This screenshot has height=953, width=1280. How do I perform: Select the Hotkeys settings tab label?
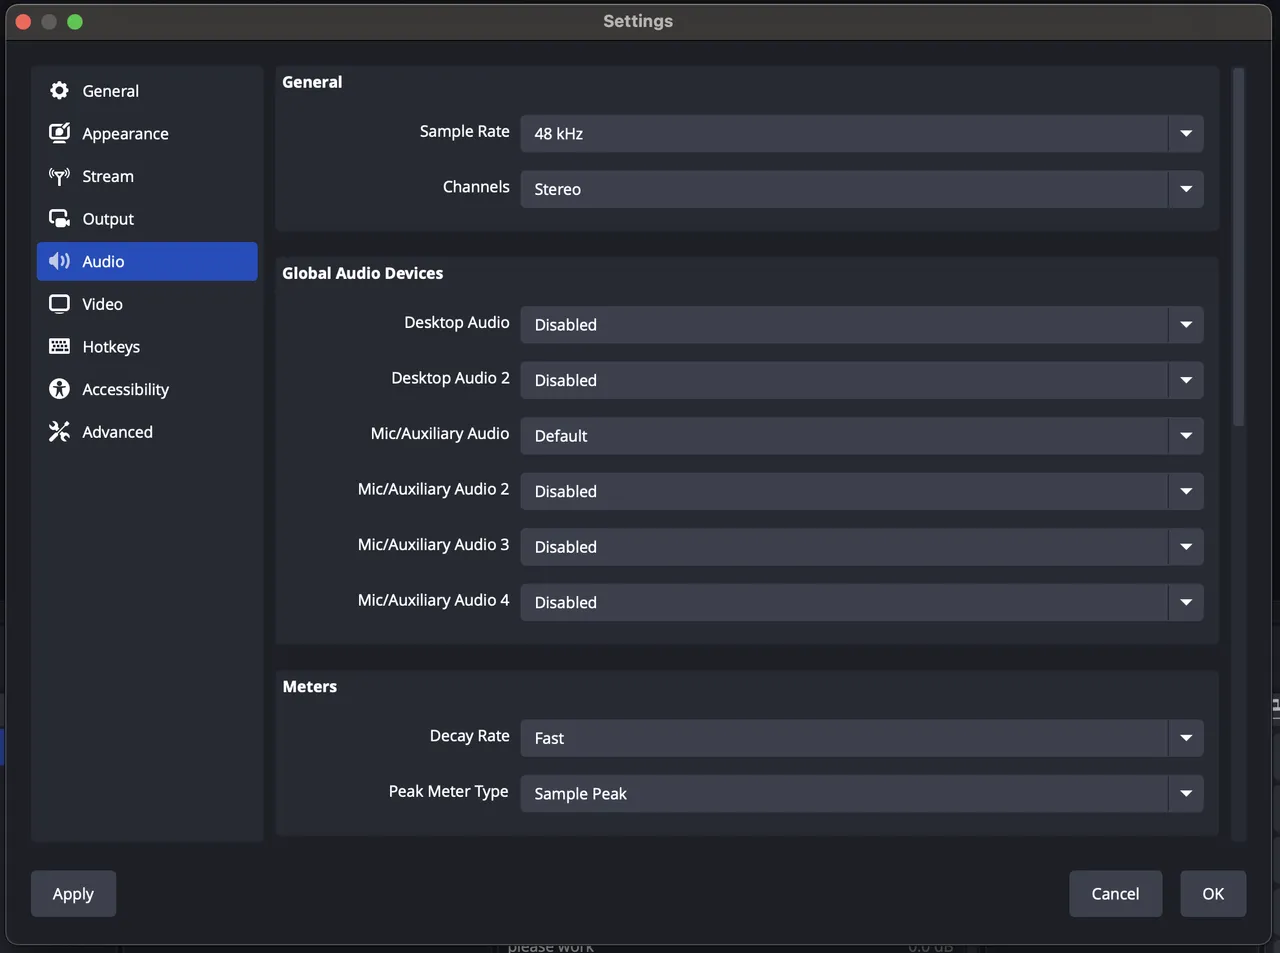click(111, 347)
